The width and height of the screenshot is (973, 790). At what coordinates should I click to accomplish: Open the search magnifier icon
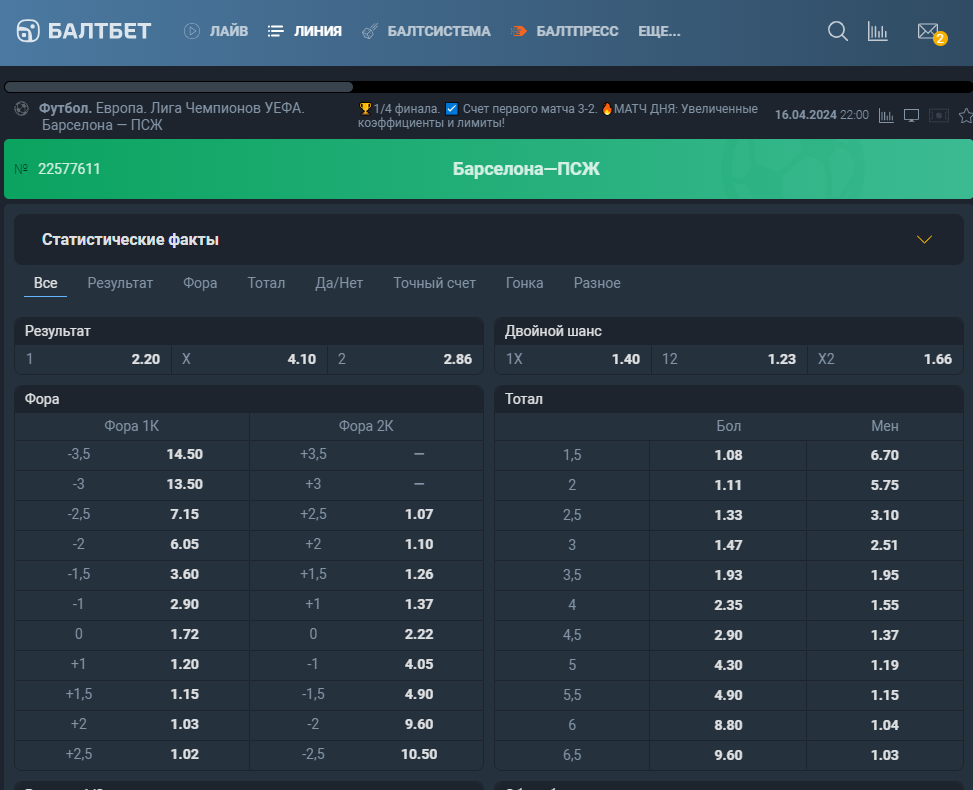coord(838,31)
